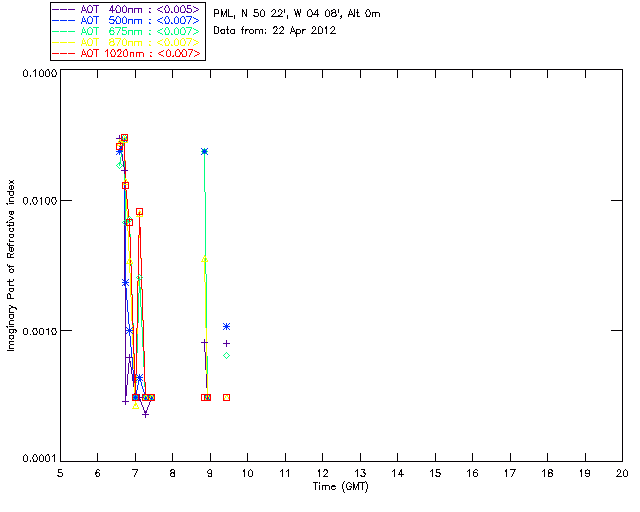
Task: Click the 0.0100 y-axis tick label
Action: tap(39, 201)
